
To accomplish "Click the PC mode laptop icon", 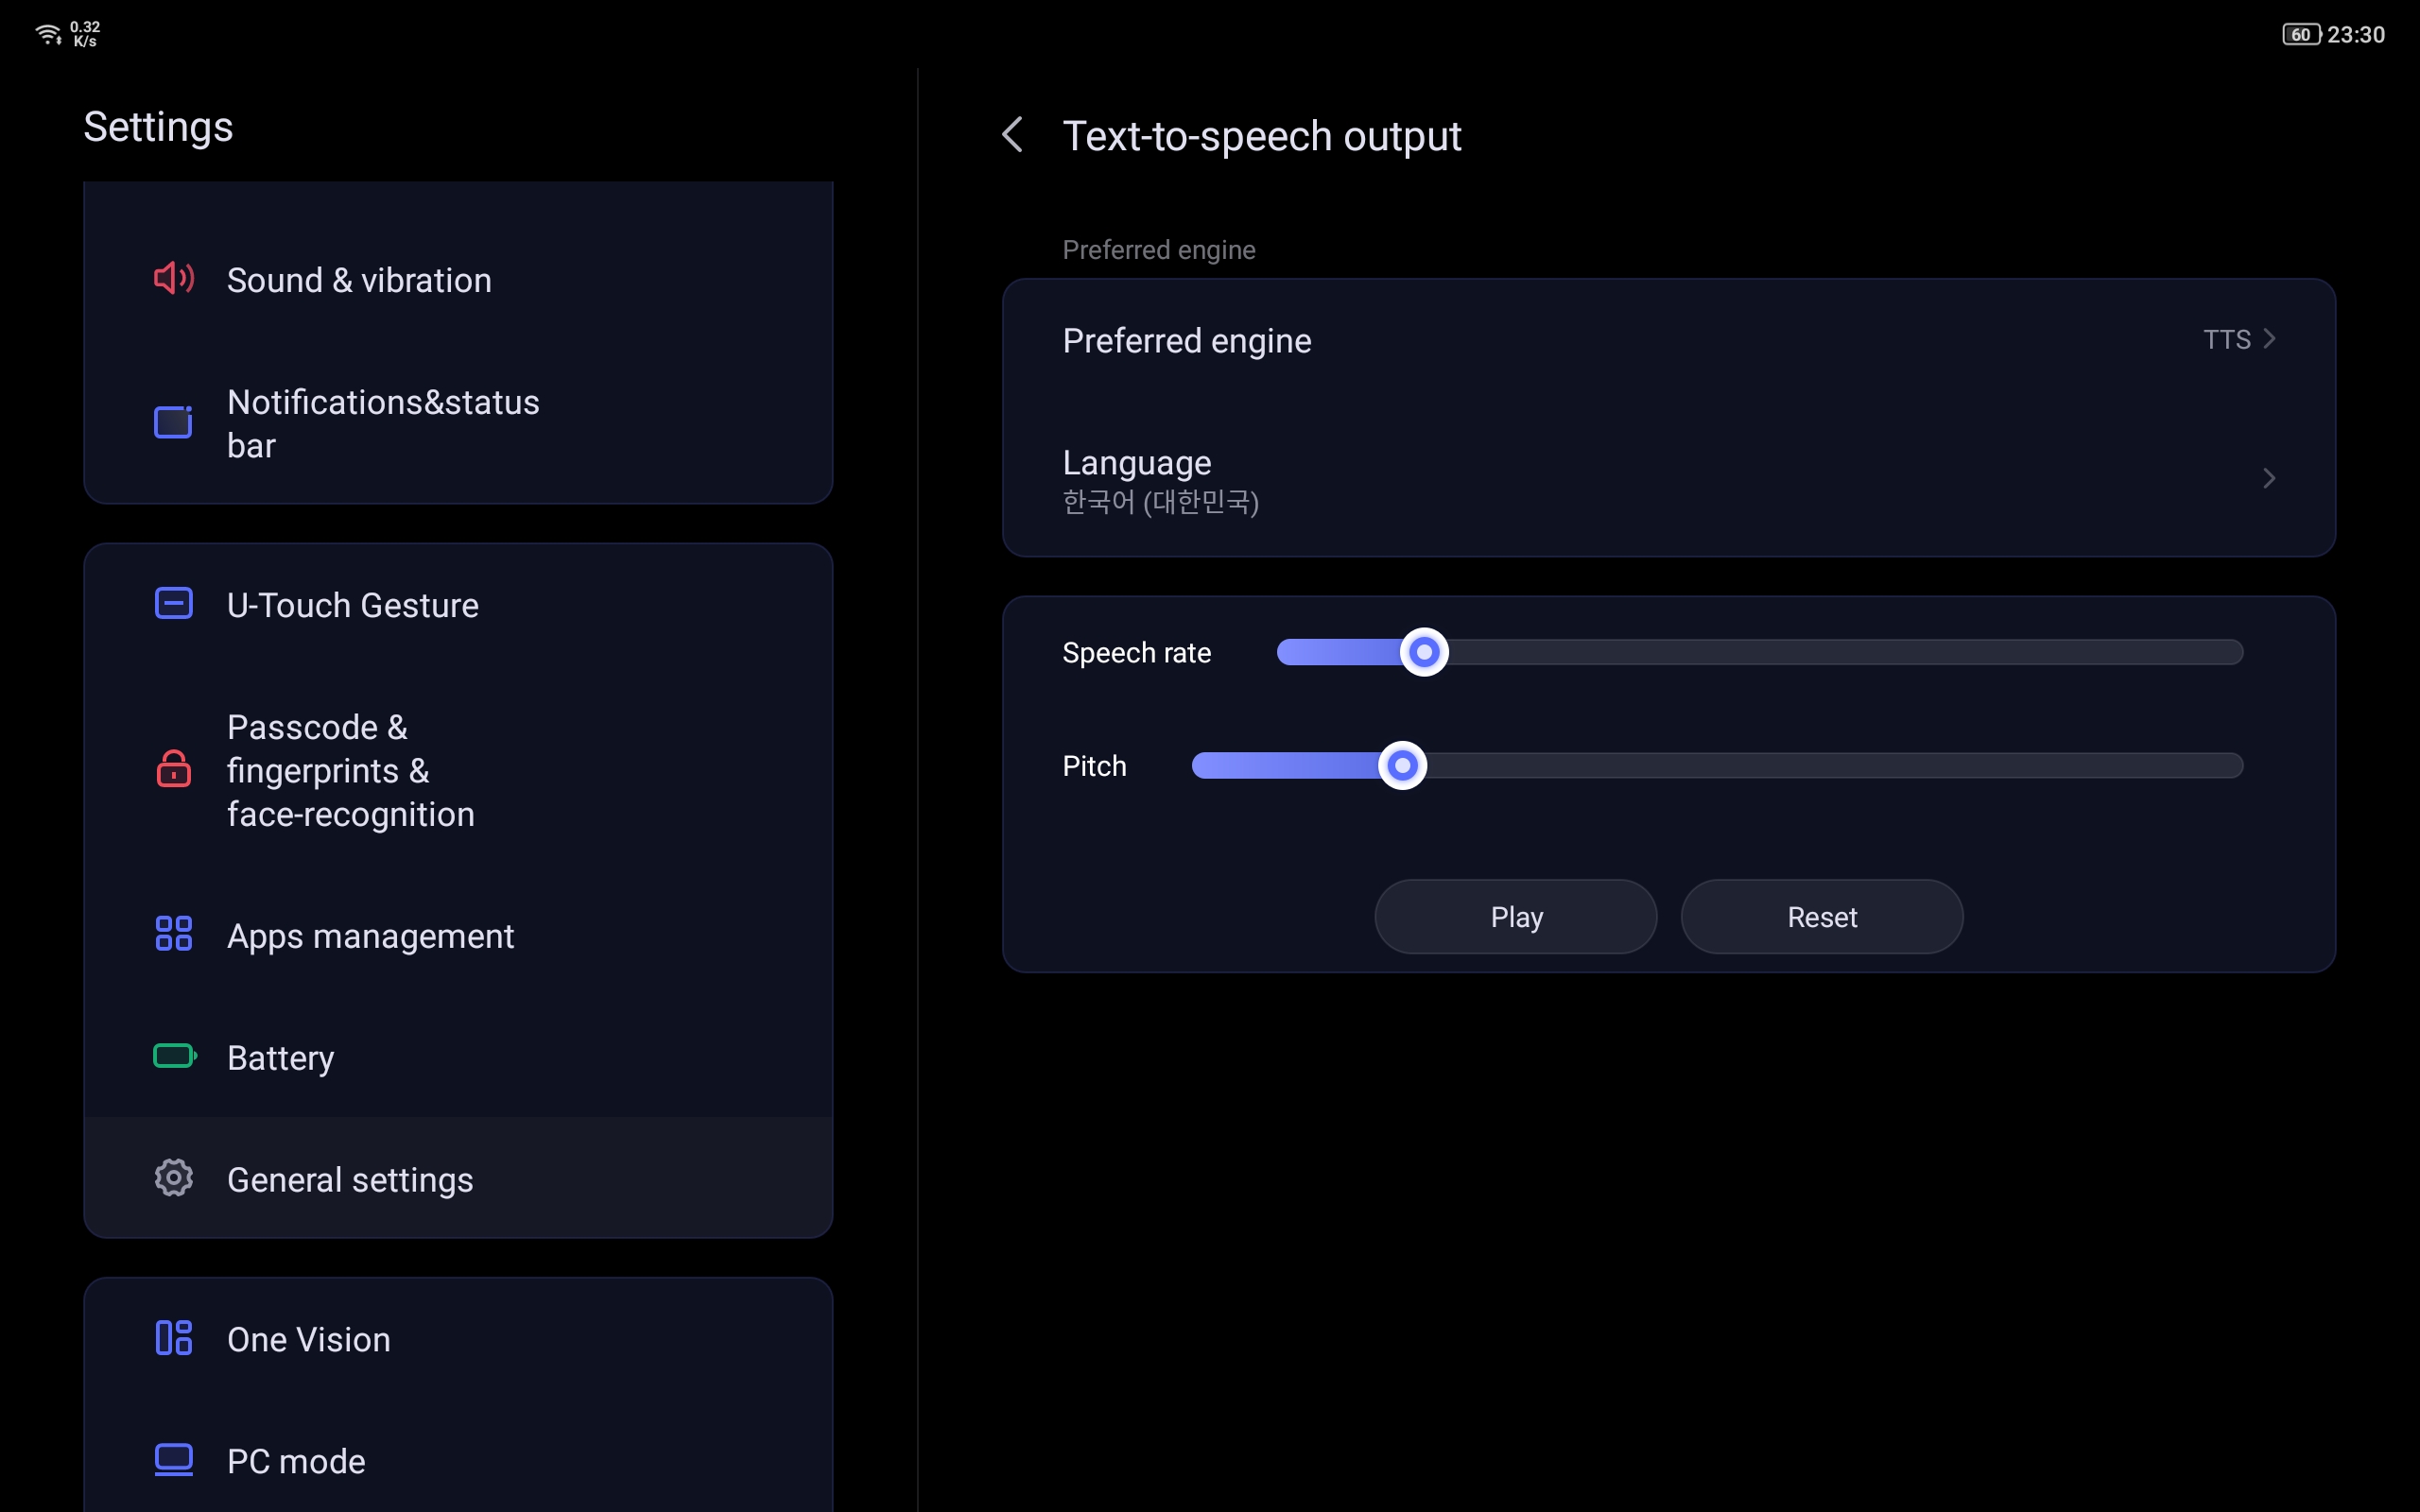I will [173, 1460].
